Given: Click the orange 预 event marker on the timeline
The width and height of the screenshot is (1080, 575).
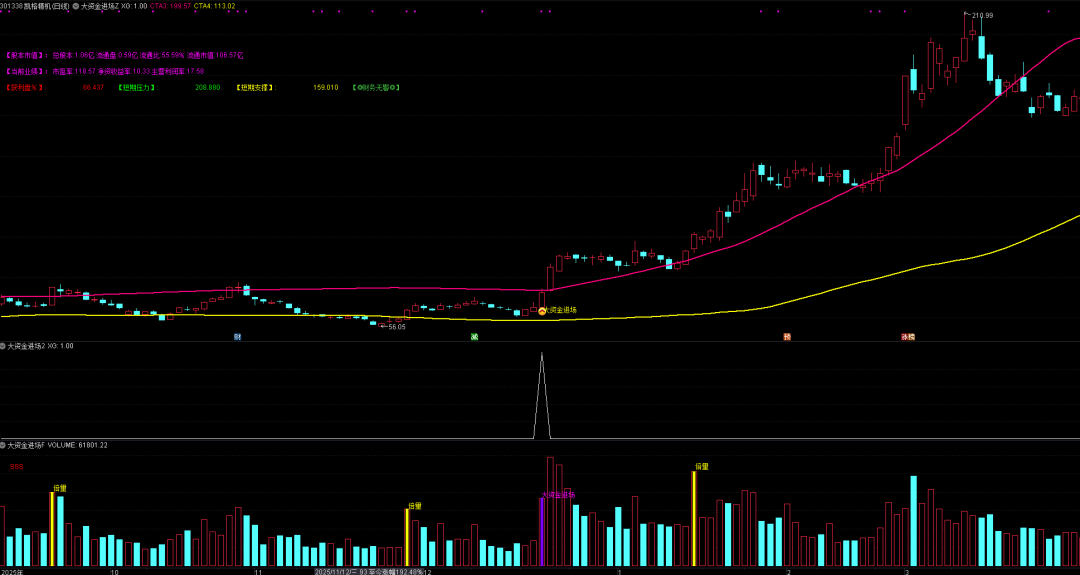Looking at the screenshot, I should point(787,337).
